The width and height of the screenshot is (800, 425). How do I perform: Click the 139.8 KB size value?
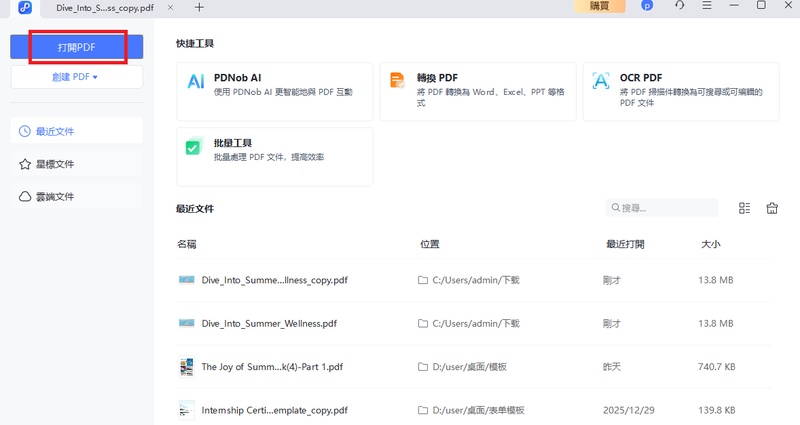point(716,410)
